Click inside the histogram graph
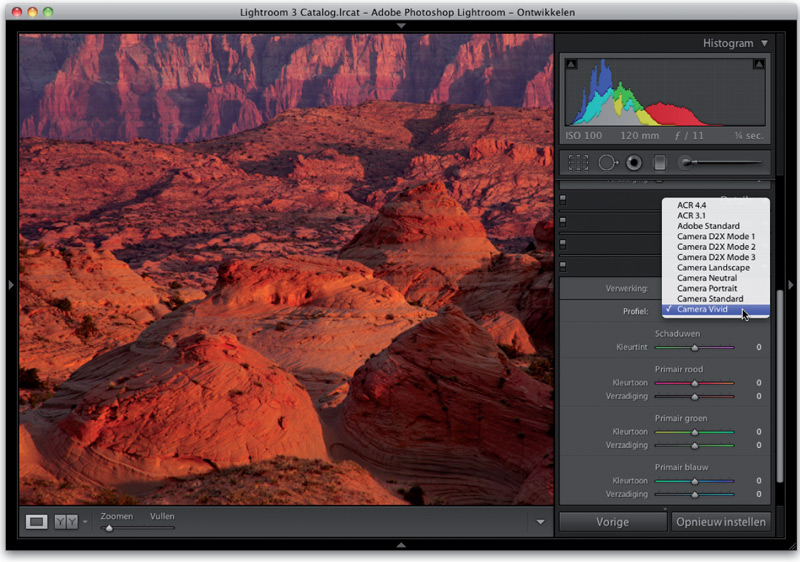The width and height of the screenshot is (800, 562). (x=665, y=92)
